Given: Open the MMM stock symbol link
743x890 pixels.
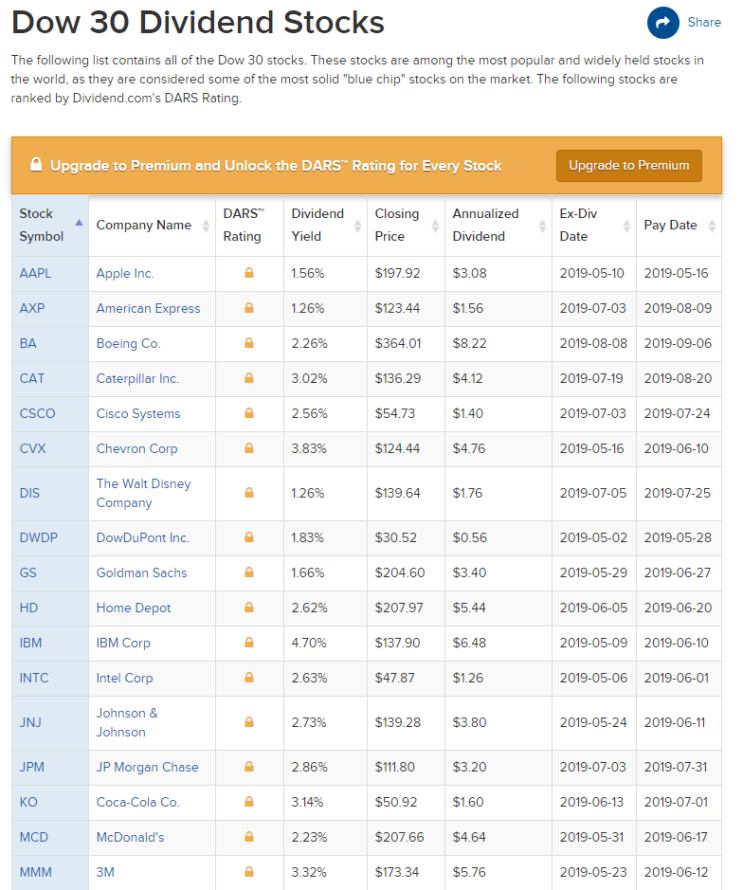Looking at the screenshot, I should pyautogui.click(x=35, y=872).
